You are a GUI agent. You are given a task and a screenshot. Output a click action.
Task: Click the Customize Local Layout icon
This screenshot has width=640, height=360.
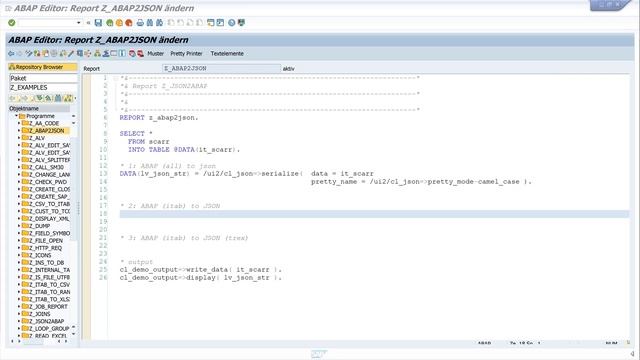click(241, 23)
